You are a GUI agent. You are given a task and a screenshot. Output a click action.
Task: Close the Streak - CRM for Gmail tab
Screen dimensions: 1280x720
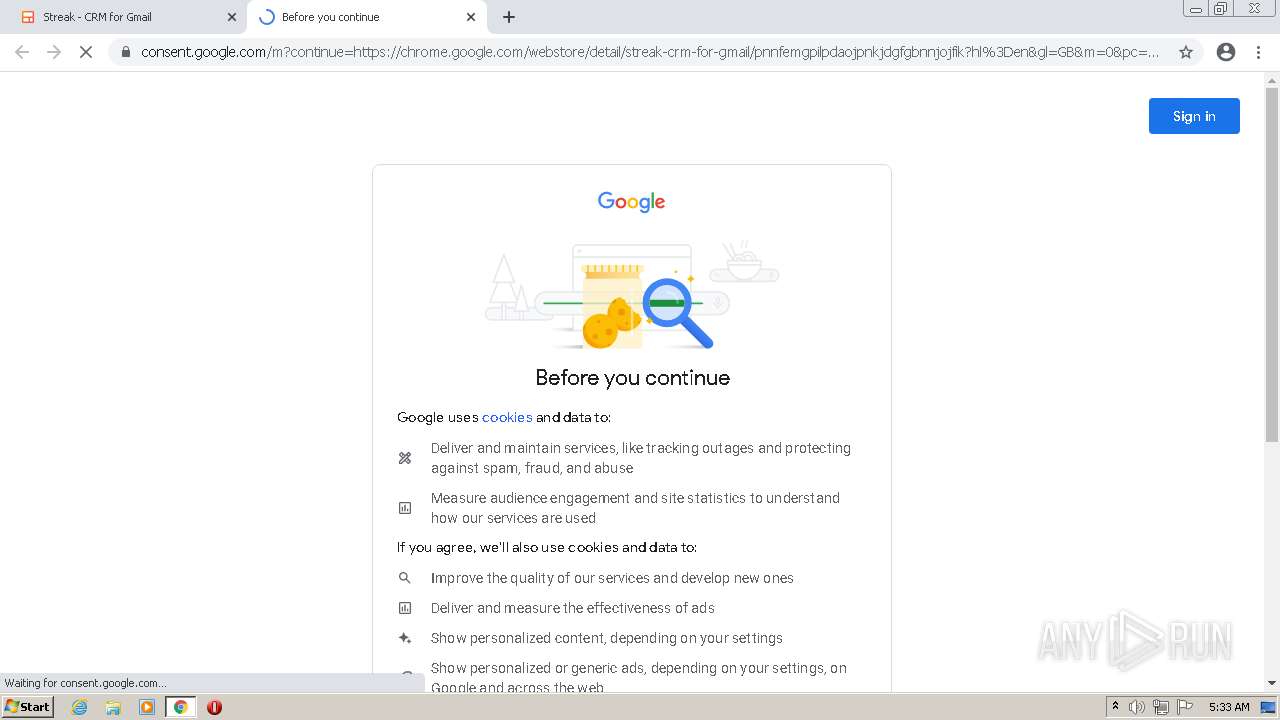(232, 17)
